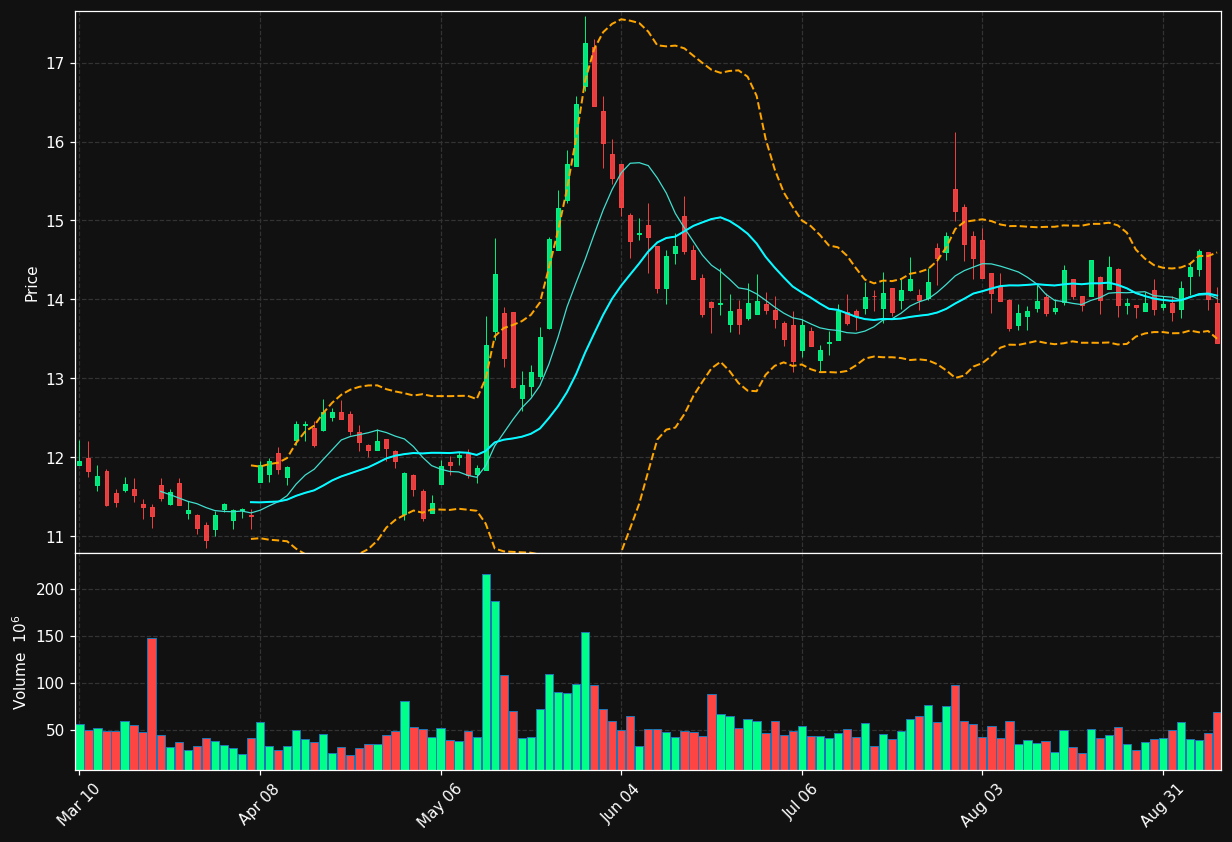Select the tallest red volume bar in March

coord(151,704)
